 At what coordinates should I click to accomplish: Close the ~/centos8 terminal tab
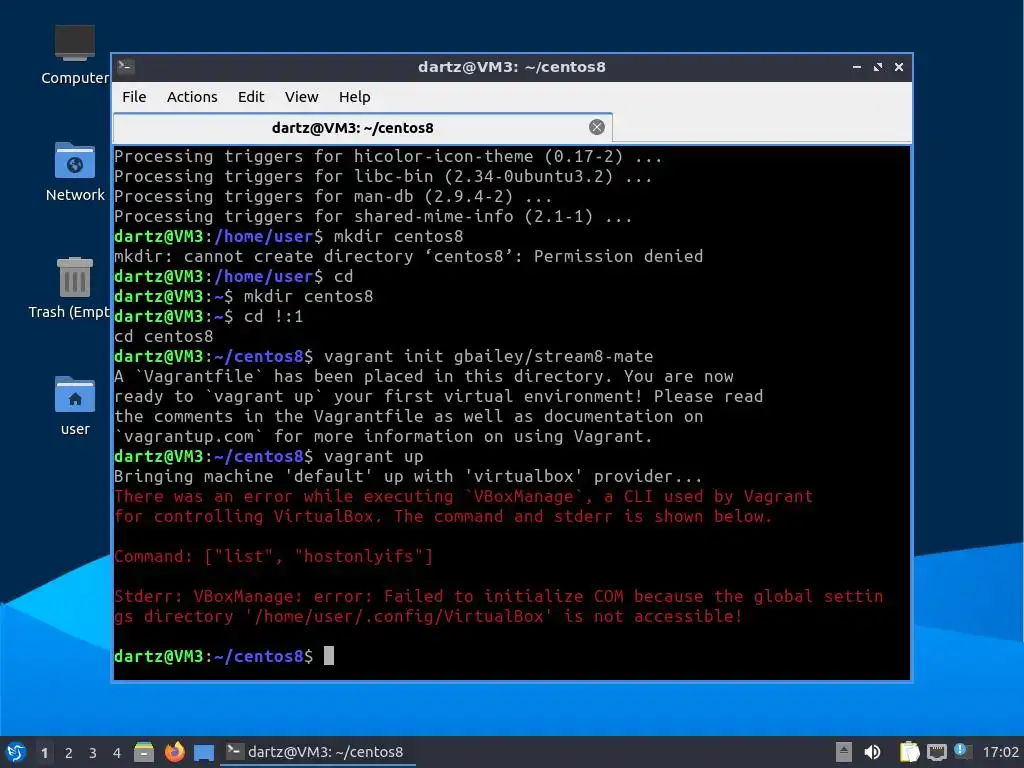coord(596,127)
